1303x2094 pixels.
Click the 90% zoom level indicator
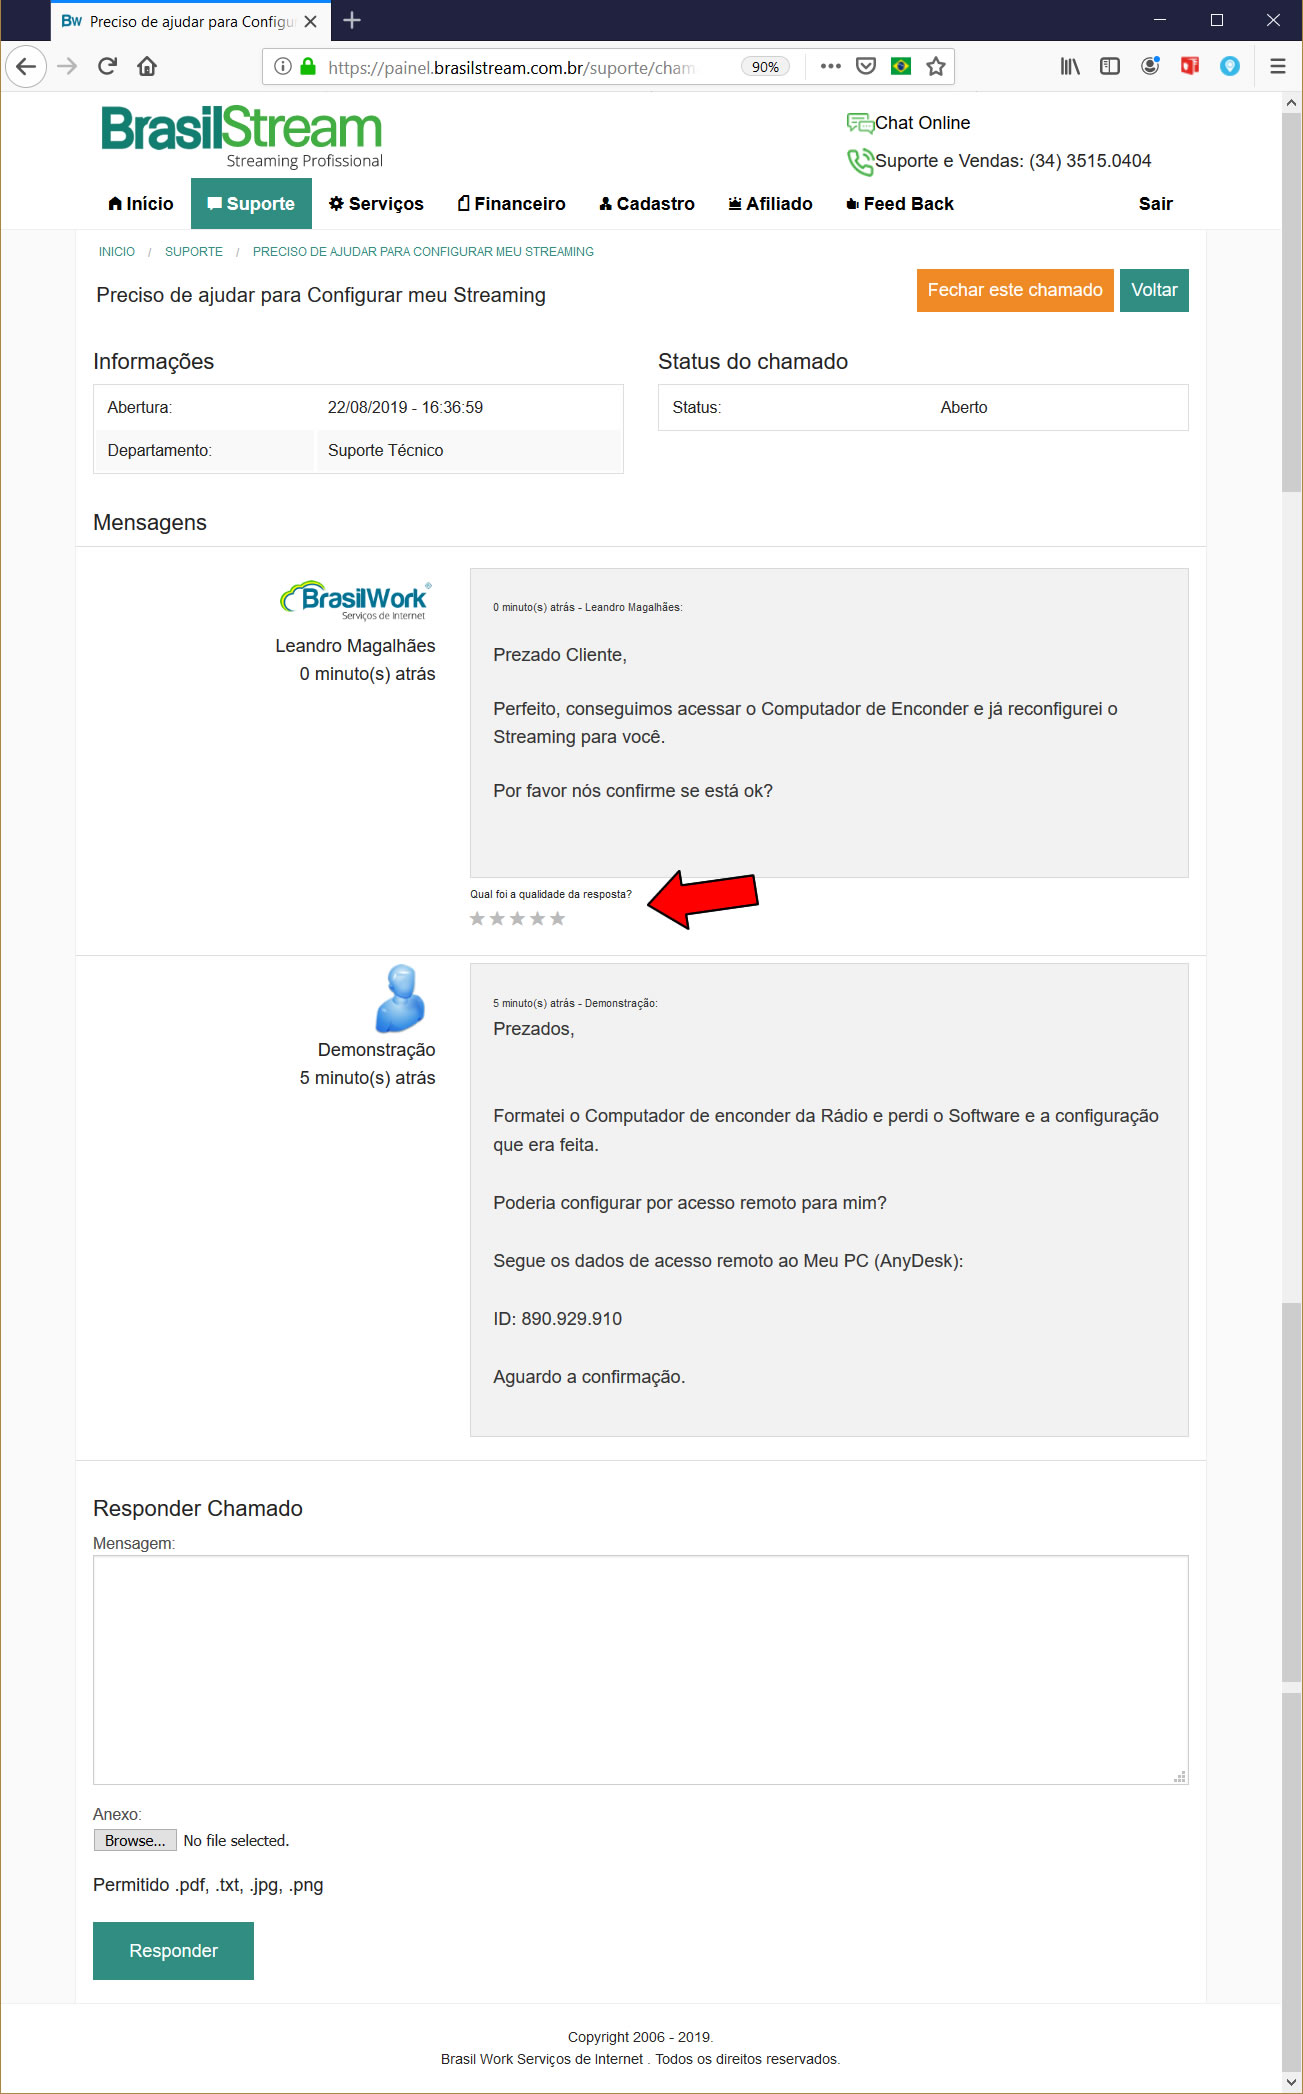[765, 67]
